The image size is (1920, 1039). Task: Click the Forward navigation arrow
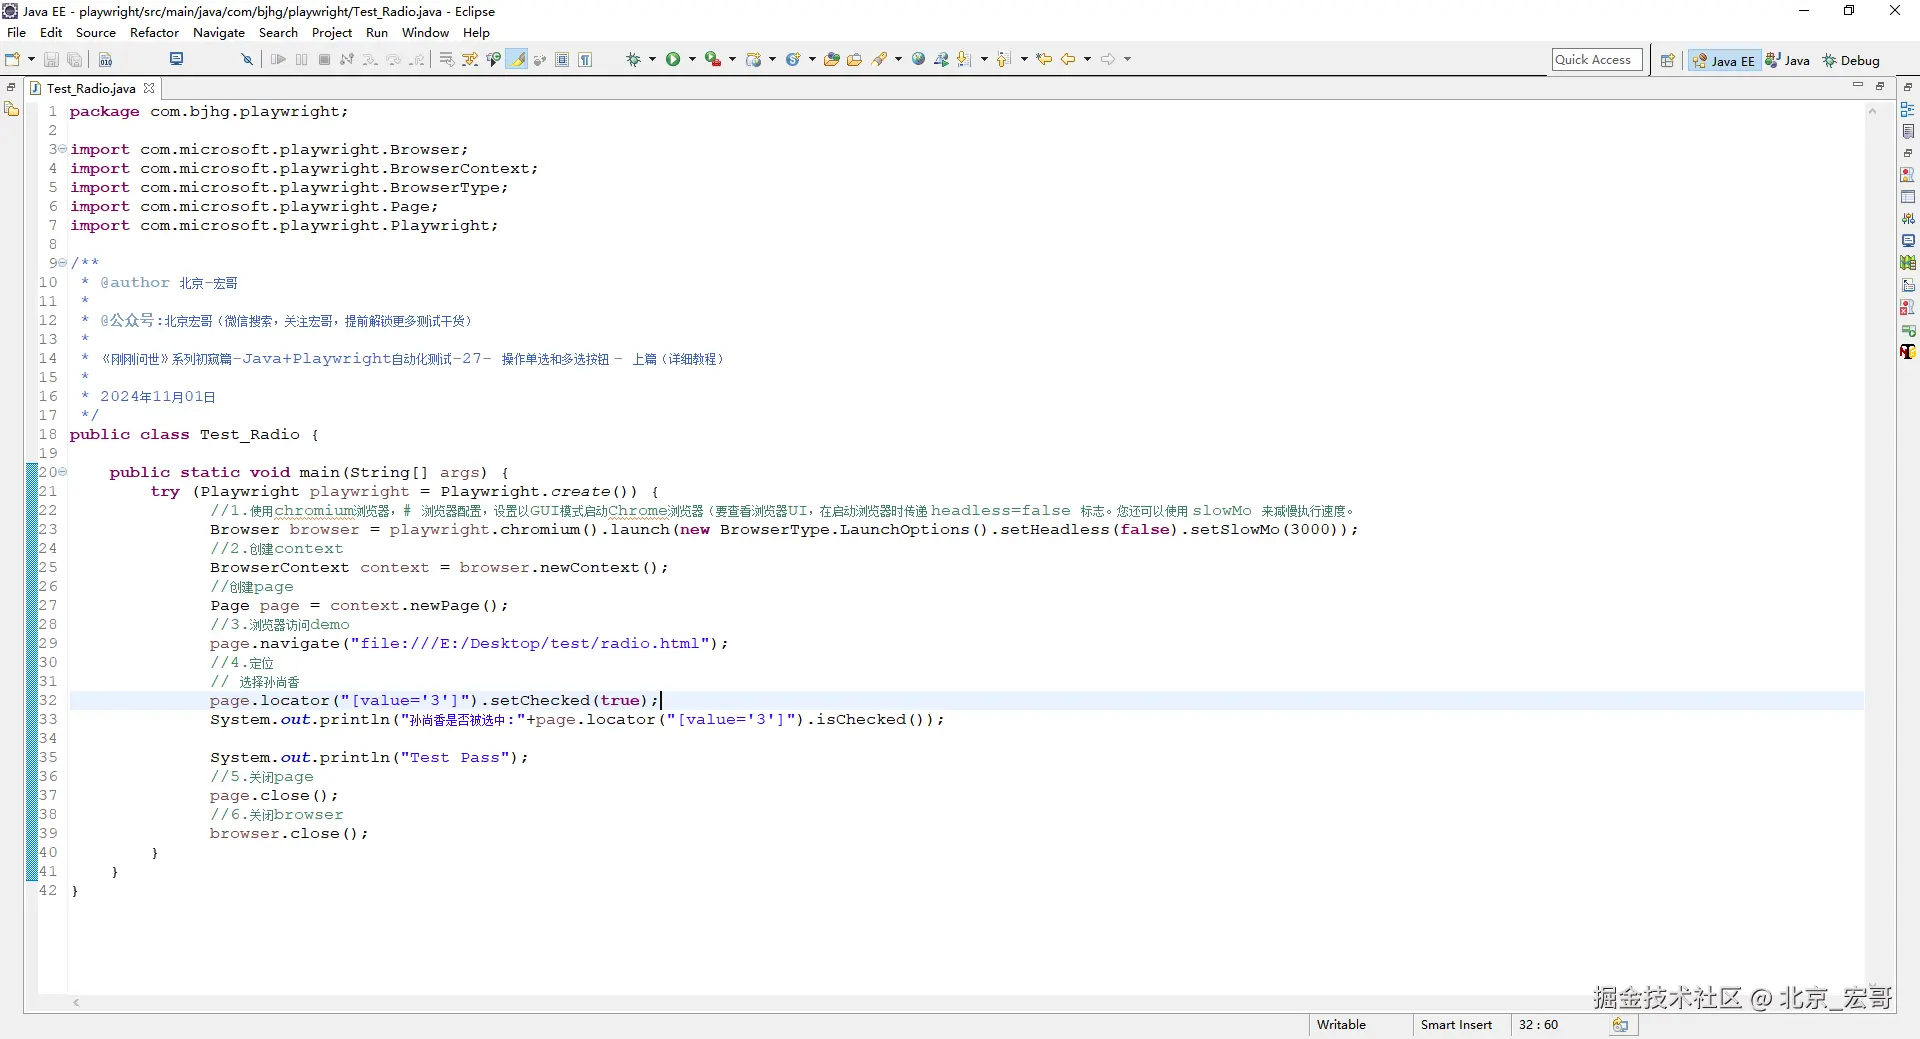tap(1108, 60)
